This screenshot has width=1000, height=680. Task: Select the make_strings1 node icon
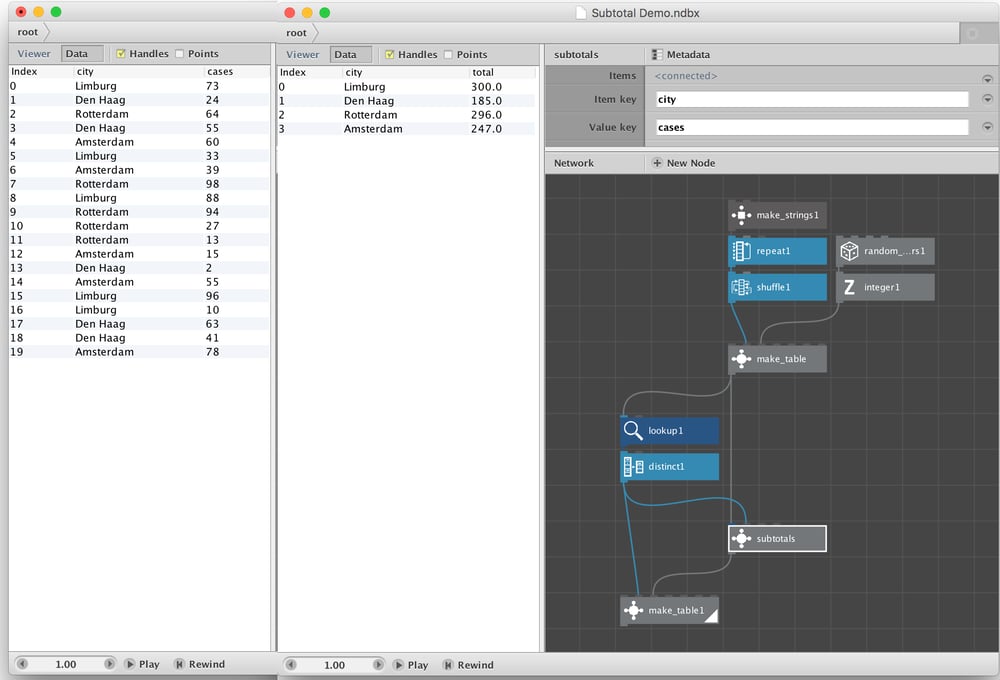[x=741, y=215]
